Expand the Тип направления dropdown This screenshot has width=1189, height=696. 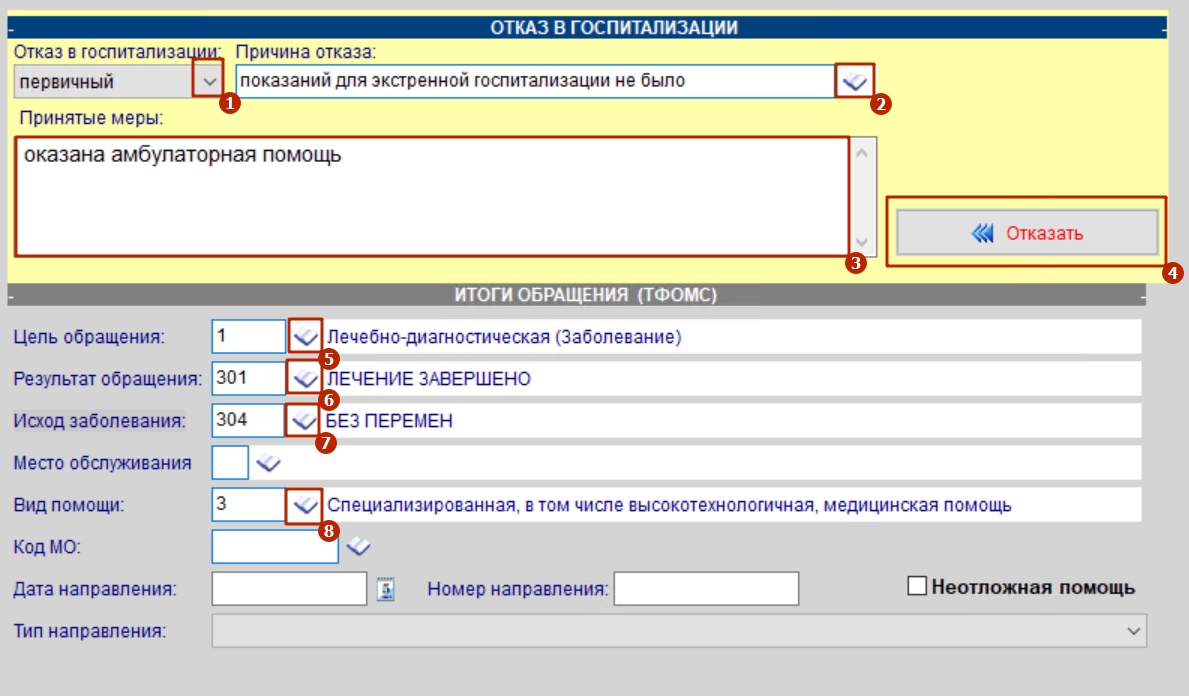[x=1133, y=631]
